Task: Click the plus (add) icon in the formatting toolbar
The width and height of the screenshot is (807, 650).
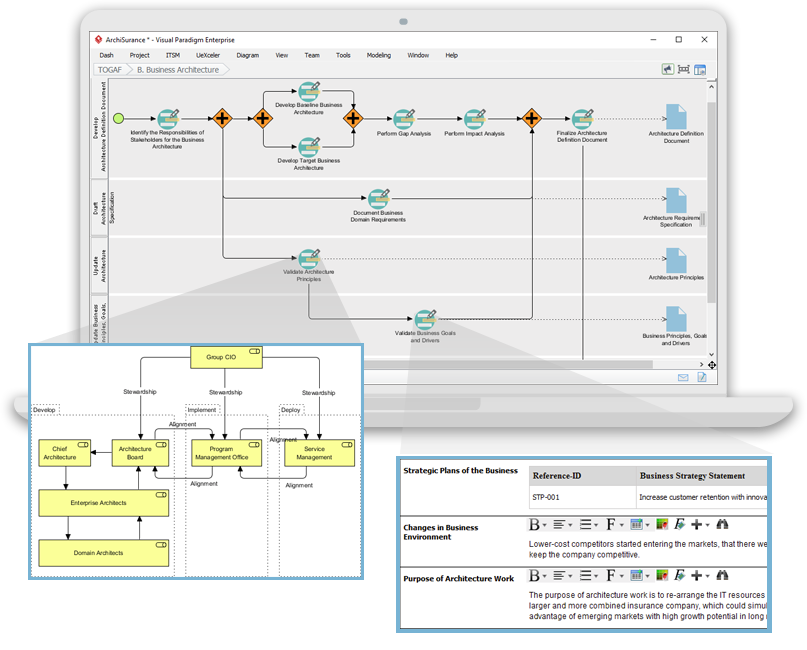Action: coord(696,525)
